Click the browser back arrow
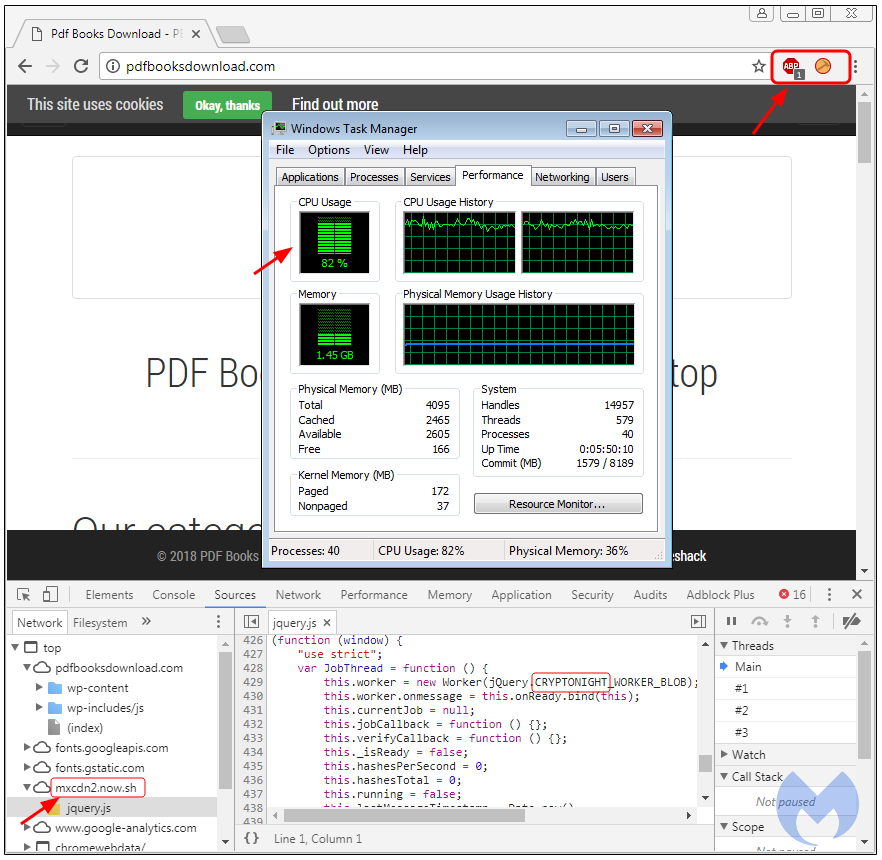Viewport: 882px width, 860px height. click(25, 66)
